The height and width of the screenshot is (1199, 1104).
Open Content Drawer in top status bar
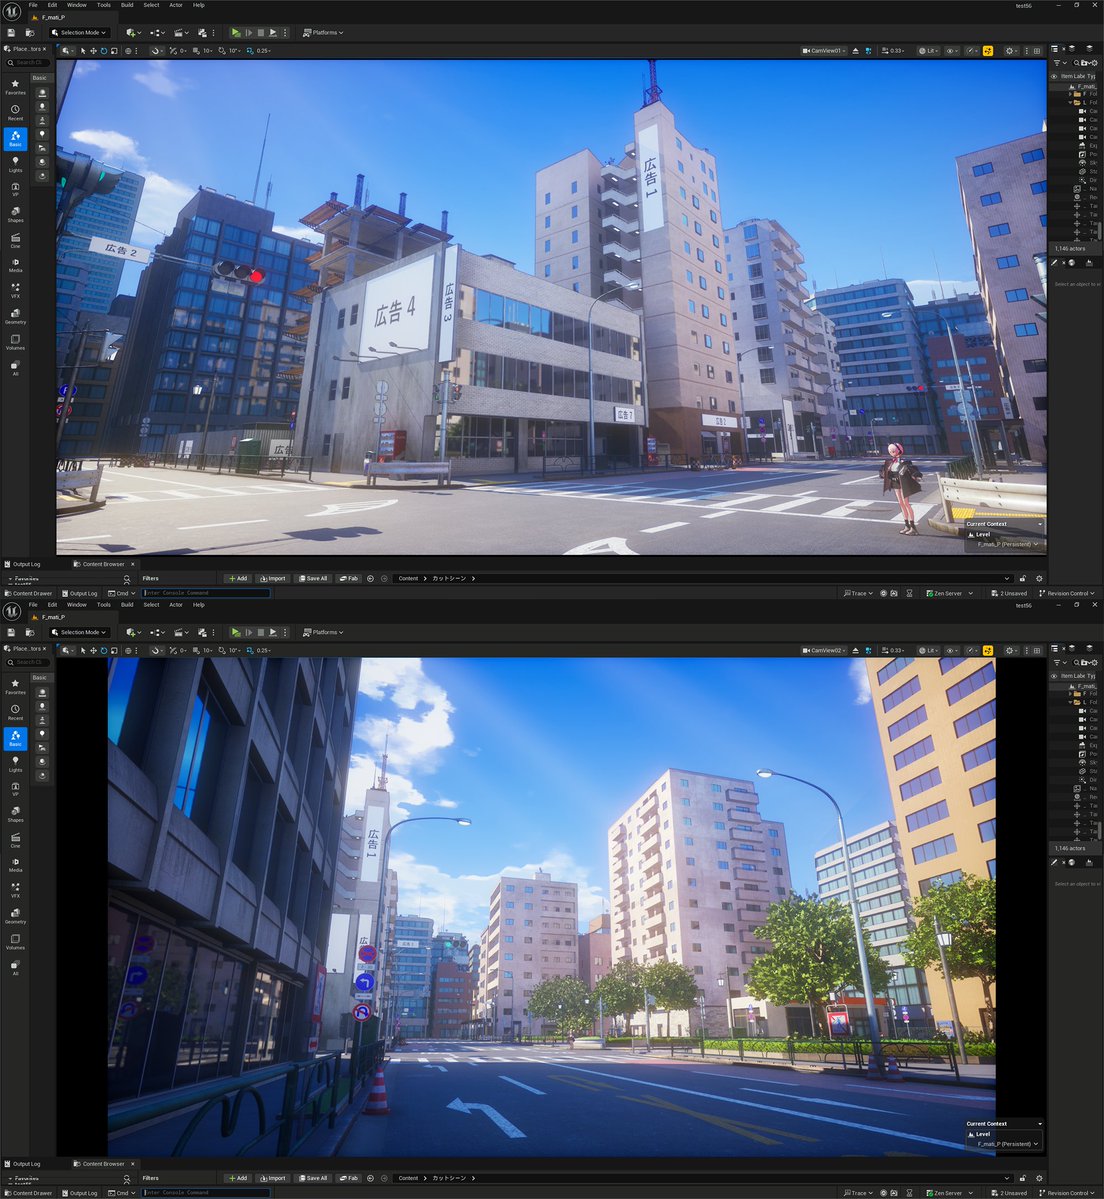pyautogui.click(x=29, y=593)
